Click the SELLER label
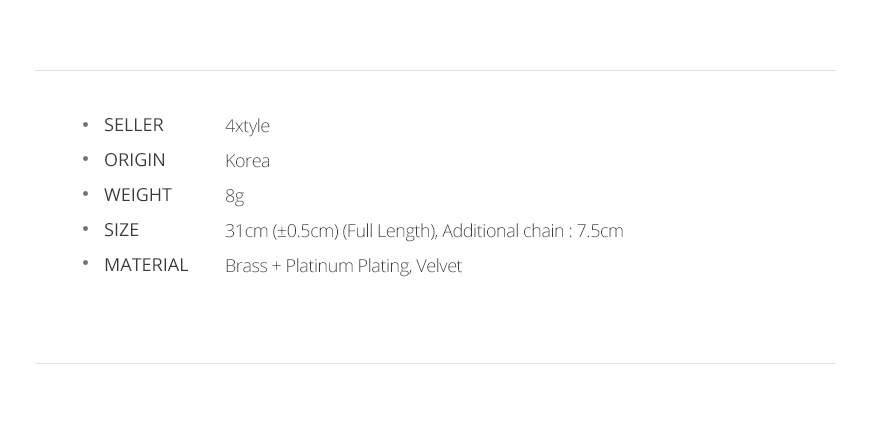Screen dimensions: 873x437 (134, 125)
